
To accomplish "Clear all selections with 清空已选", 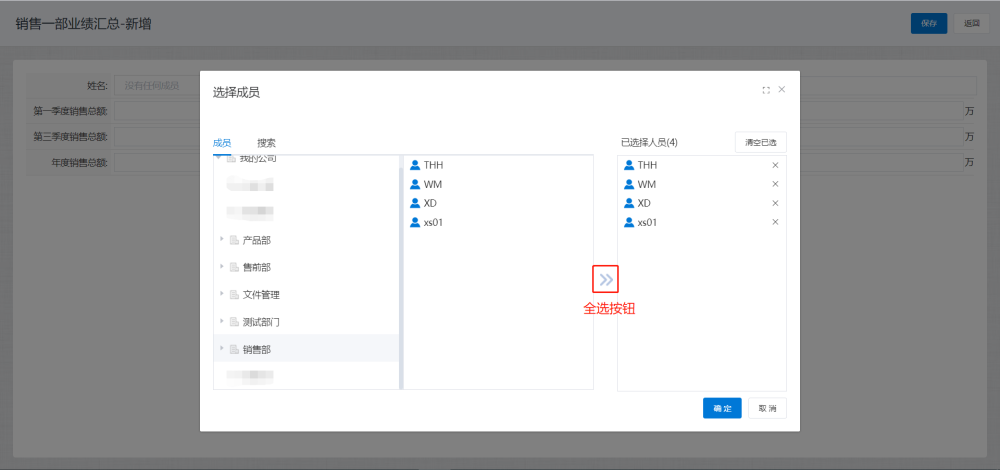I will 760,143.
